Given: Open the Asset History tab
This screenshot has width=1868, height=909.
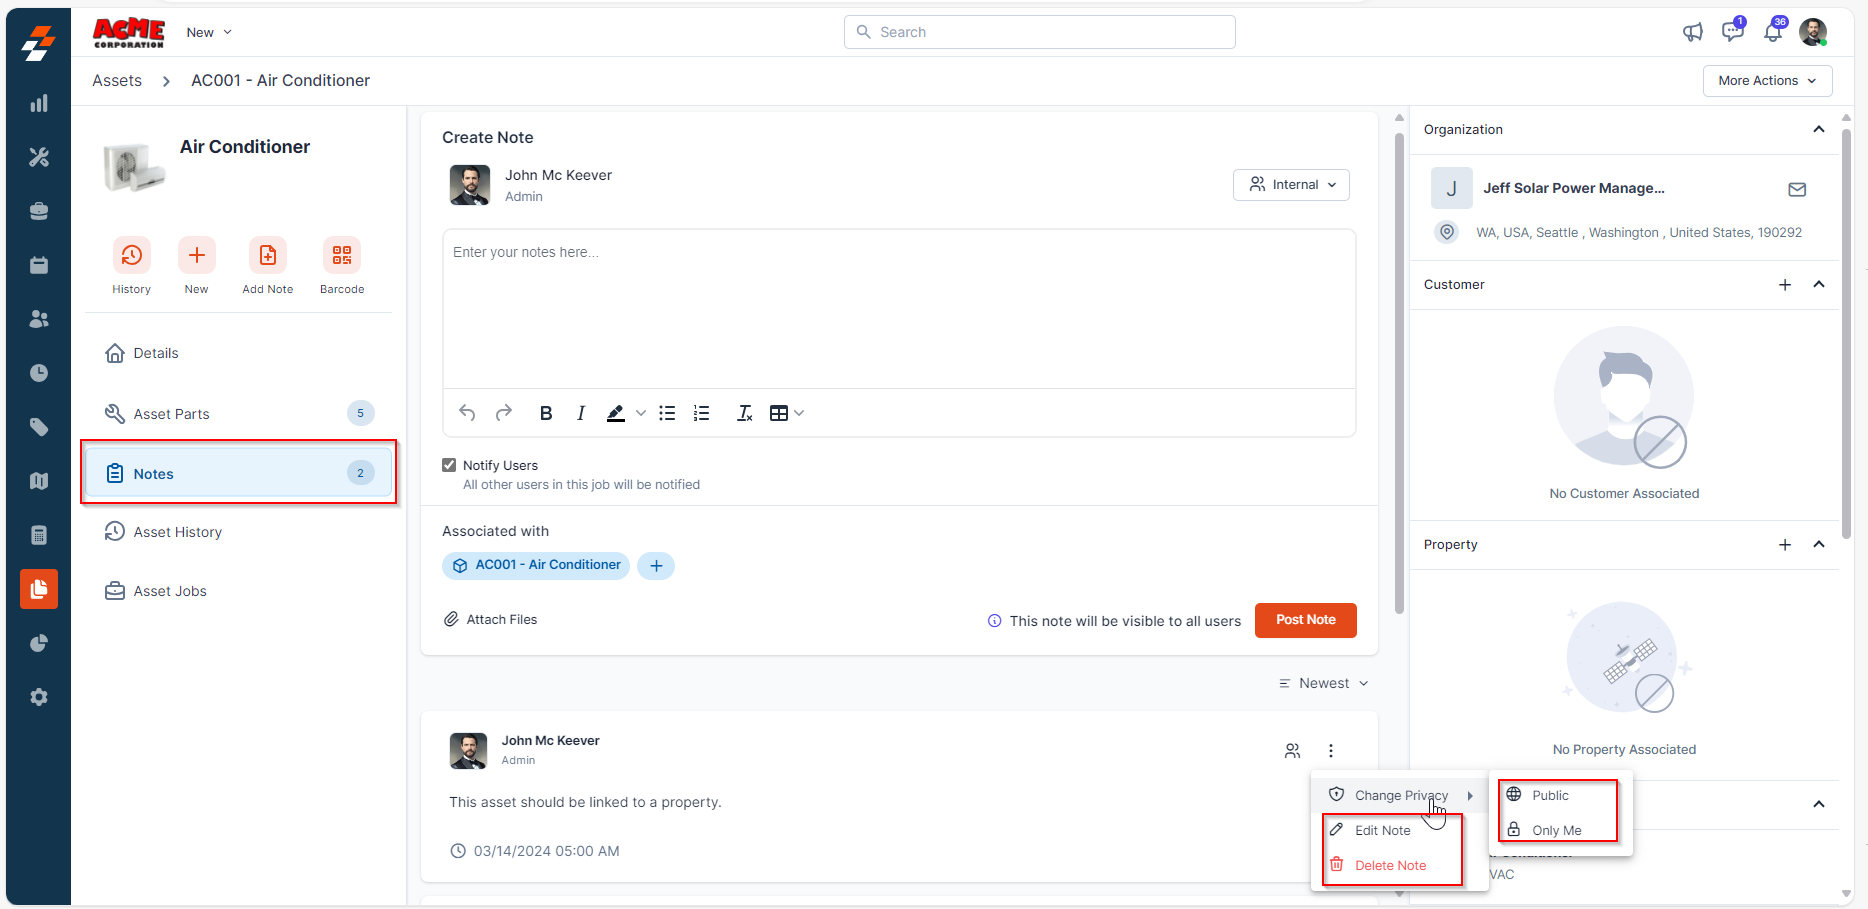Looking at the screenshot, I should pyautogui.click(x=239, y=532).
